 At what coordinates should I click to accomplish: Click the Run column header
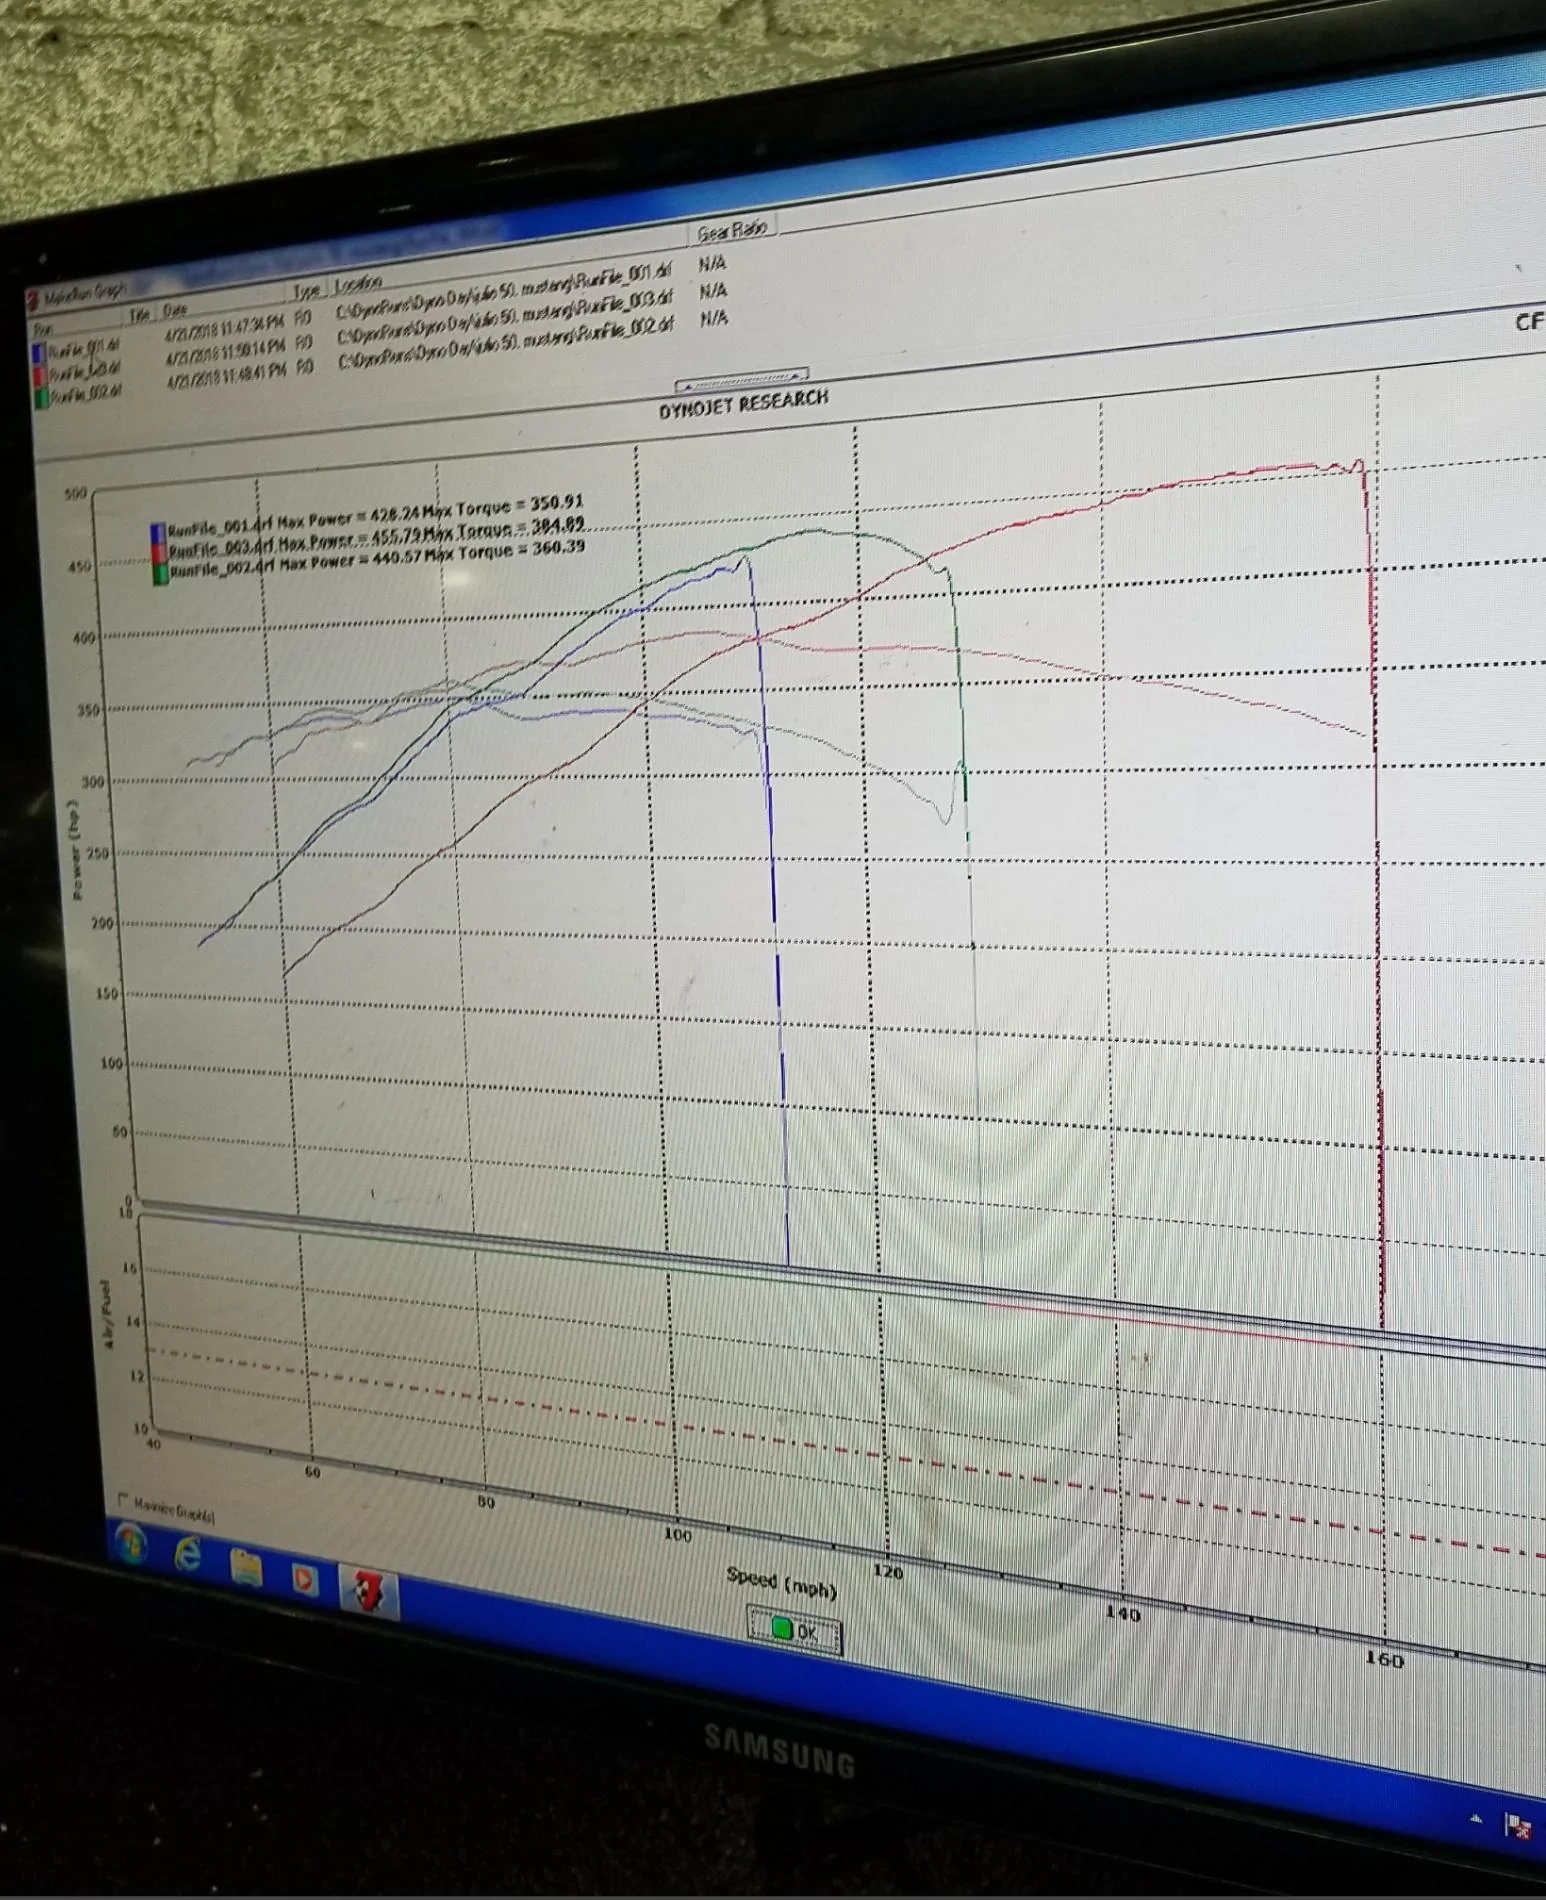(44, 330)
